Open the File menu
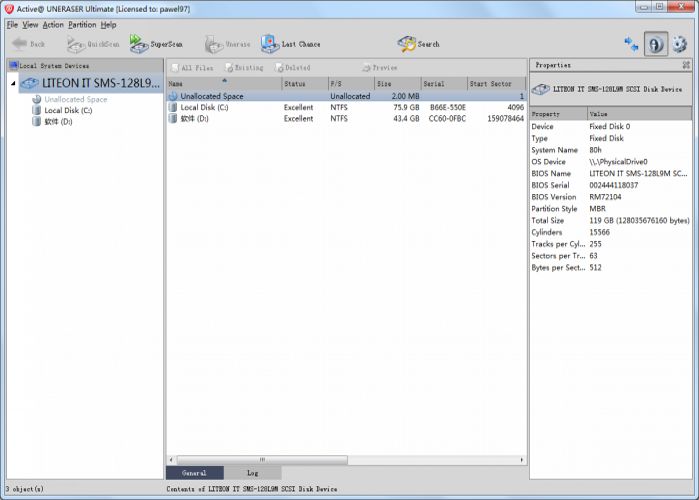This screenshot has height=500, width=699. tap(12, 25)
